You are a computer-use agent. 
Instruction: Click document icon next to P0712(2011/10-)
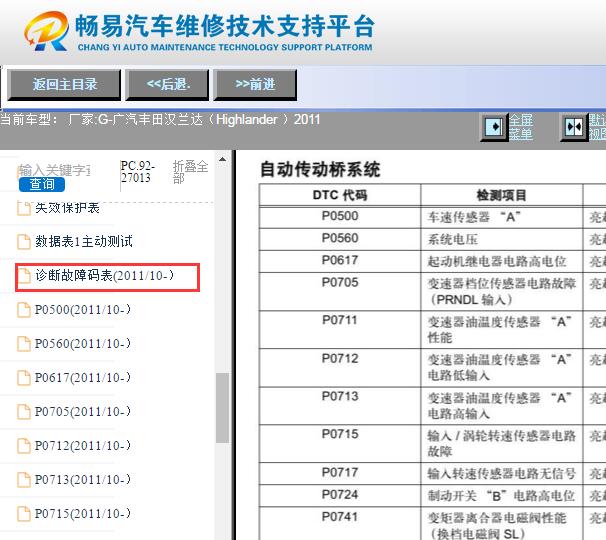(x=24, y=446)
